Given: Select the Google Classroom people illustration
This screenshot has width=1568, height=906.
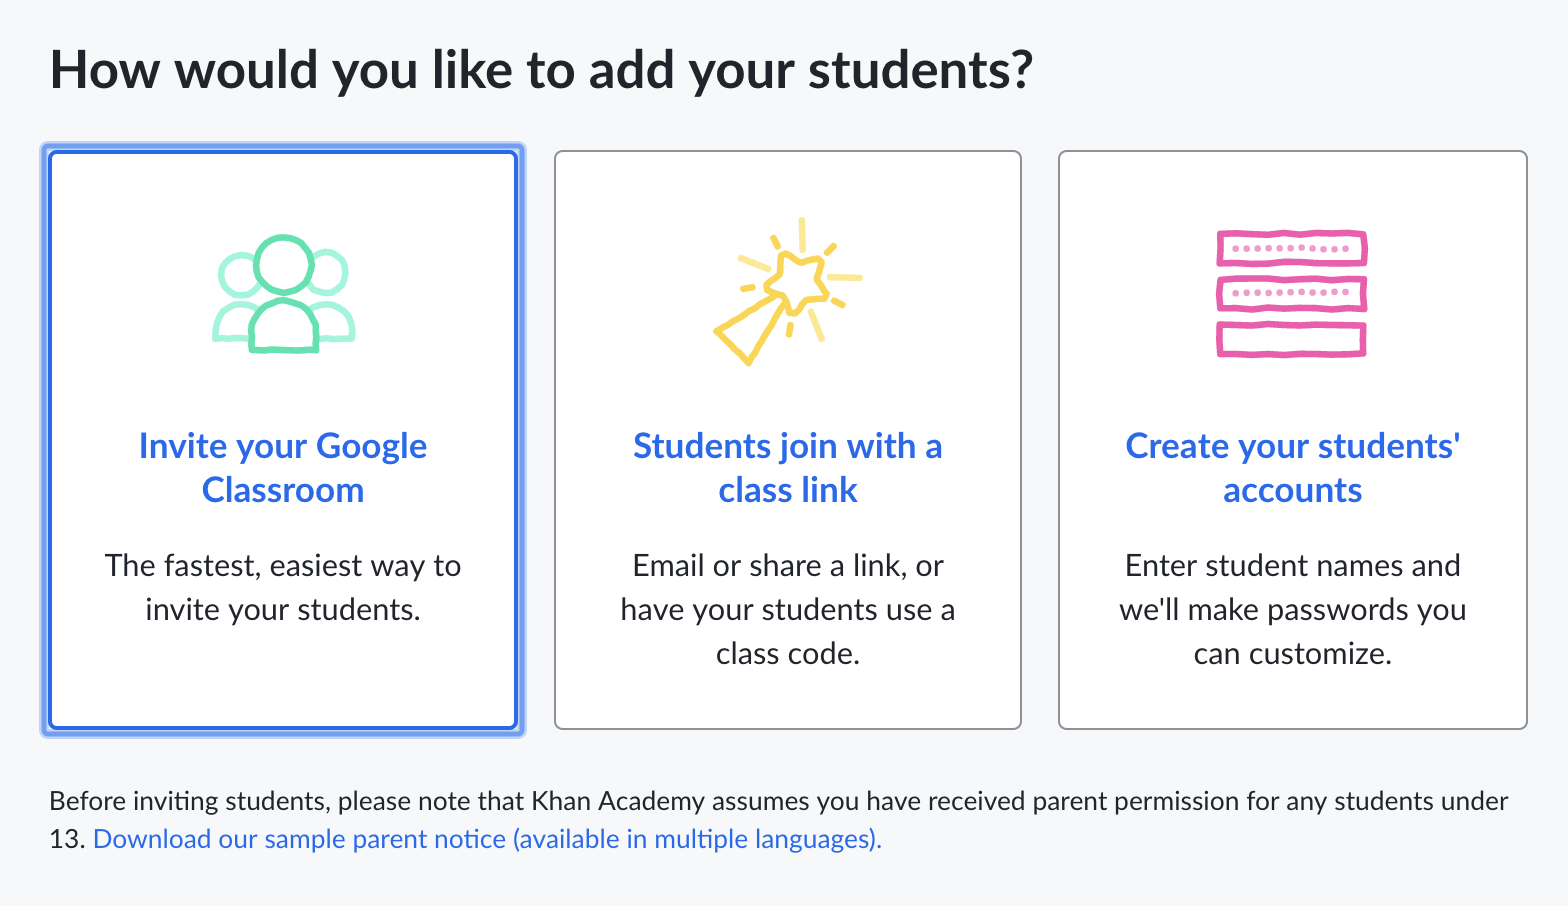Looking at the screenshot, I should tap(283, 293).
